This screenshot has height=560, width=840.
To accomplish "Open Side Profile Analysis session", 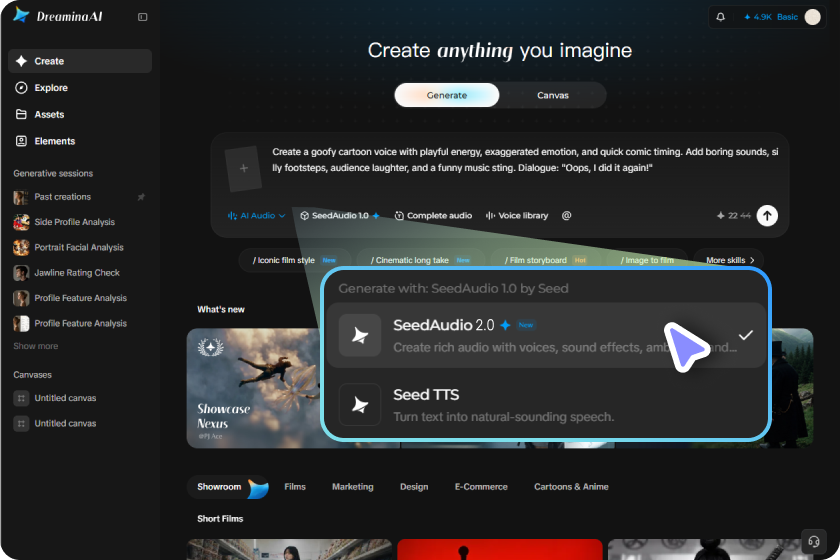I will tap(80, 222).
